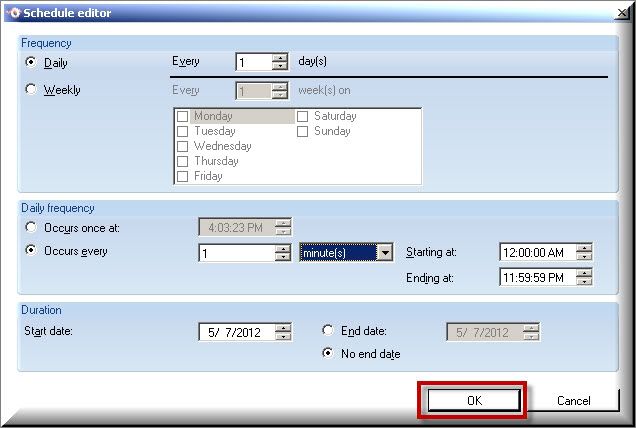Close the Schedule editor window

(622, 13)
